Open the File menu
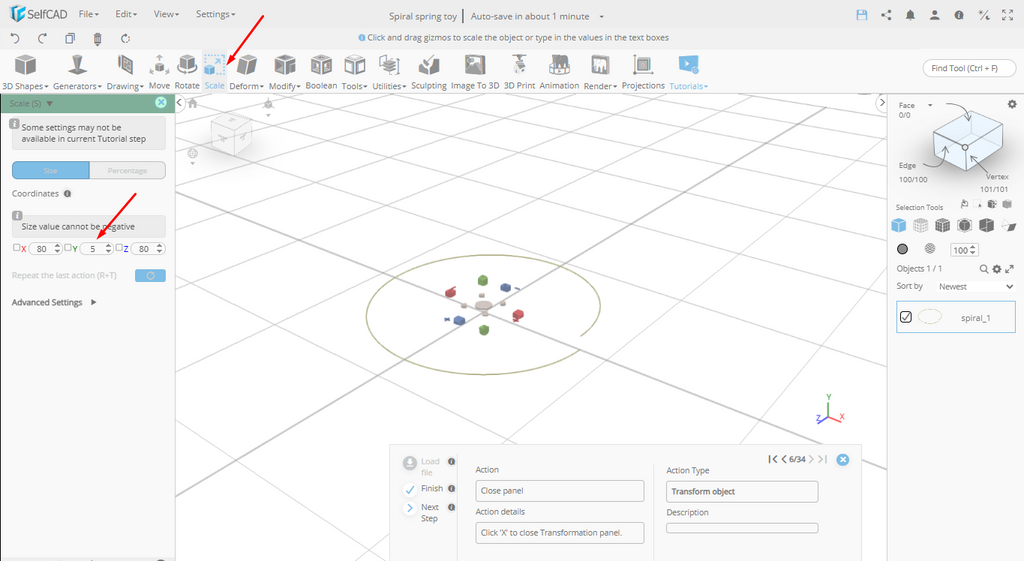1024x561 pixels. tap(88, 14)
